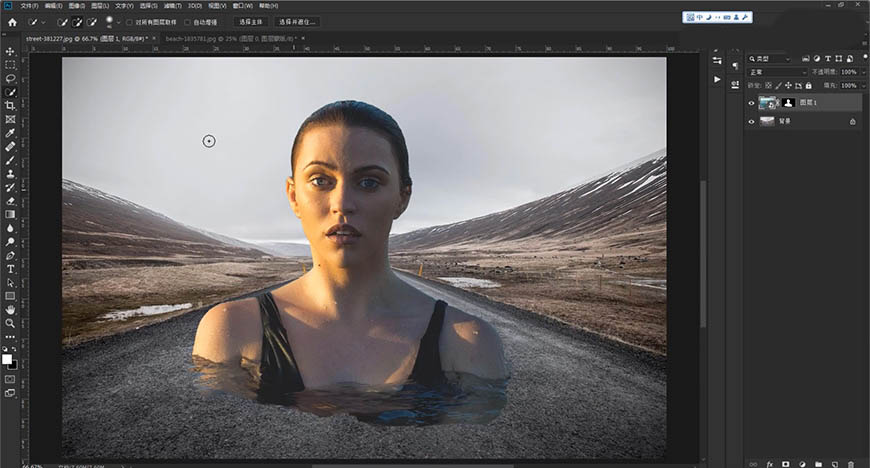The image size is (870, 468).
Task: Choose New Selection mode in options bar
Action: (x=63, y=22)
